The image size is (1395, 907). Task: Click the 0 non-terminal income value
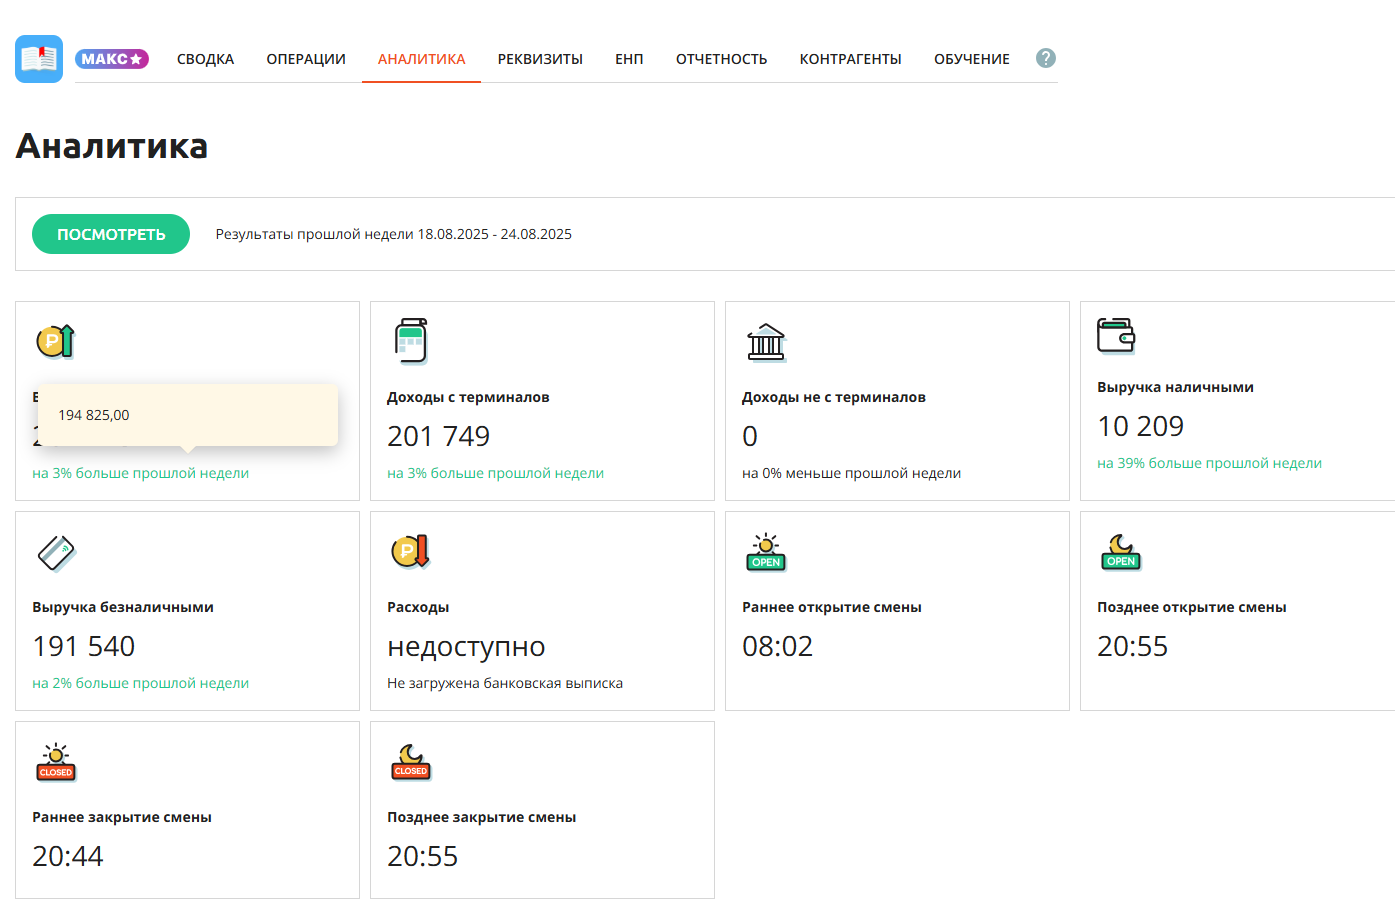click(750, 436)
